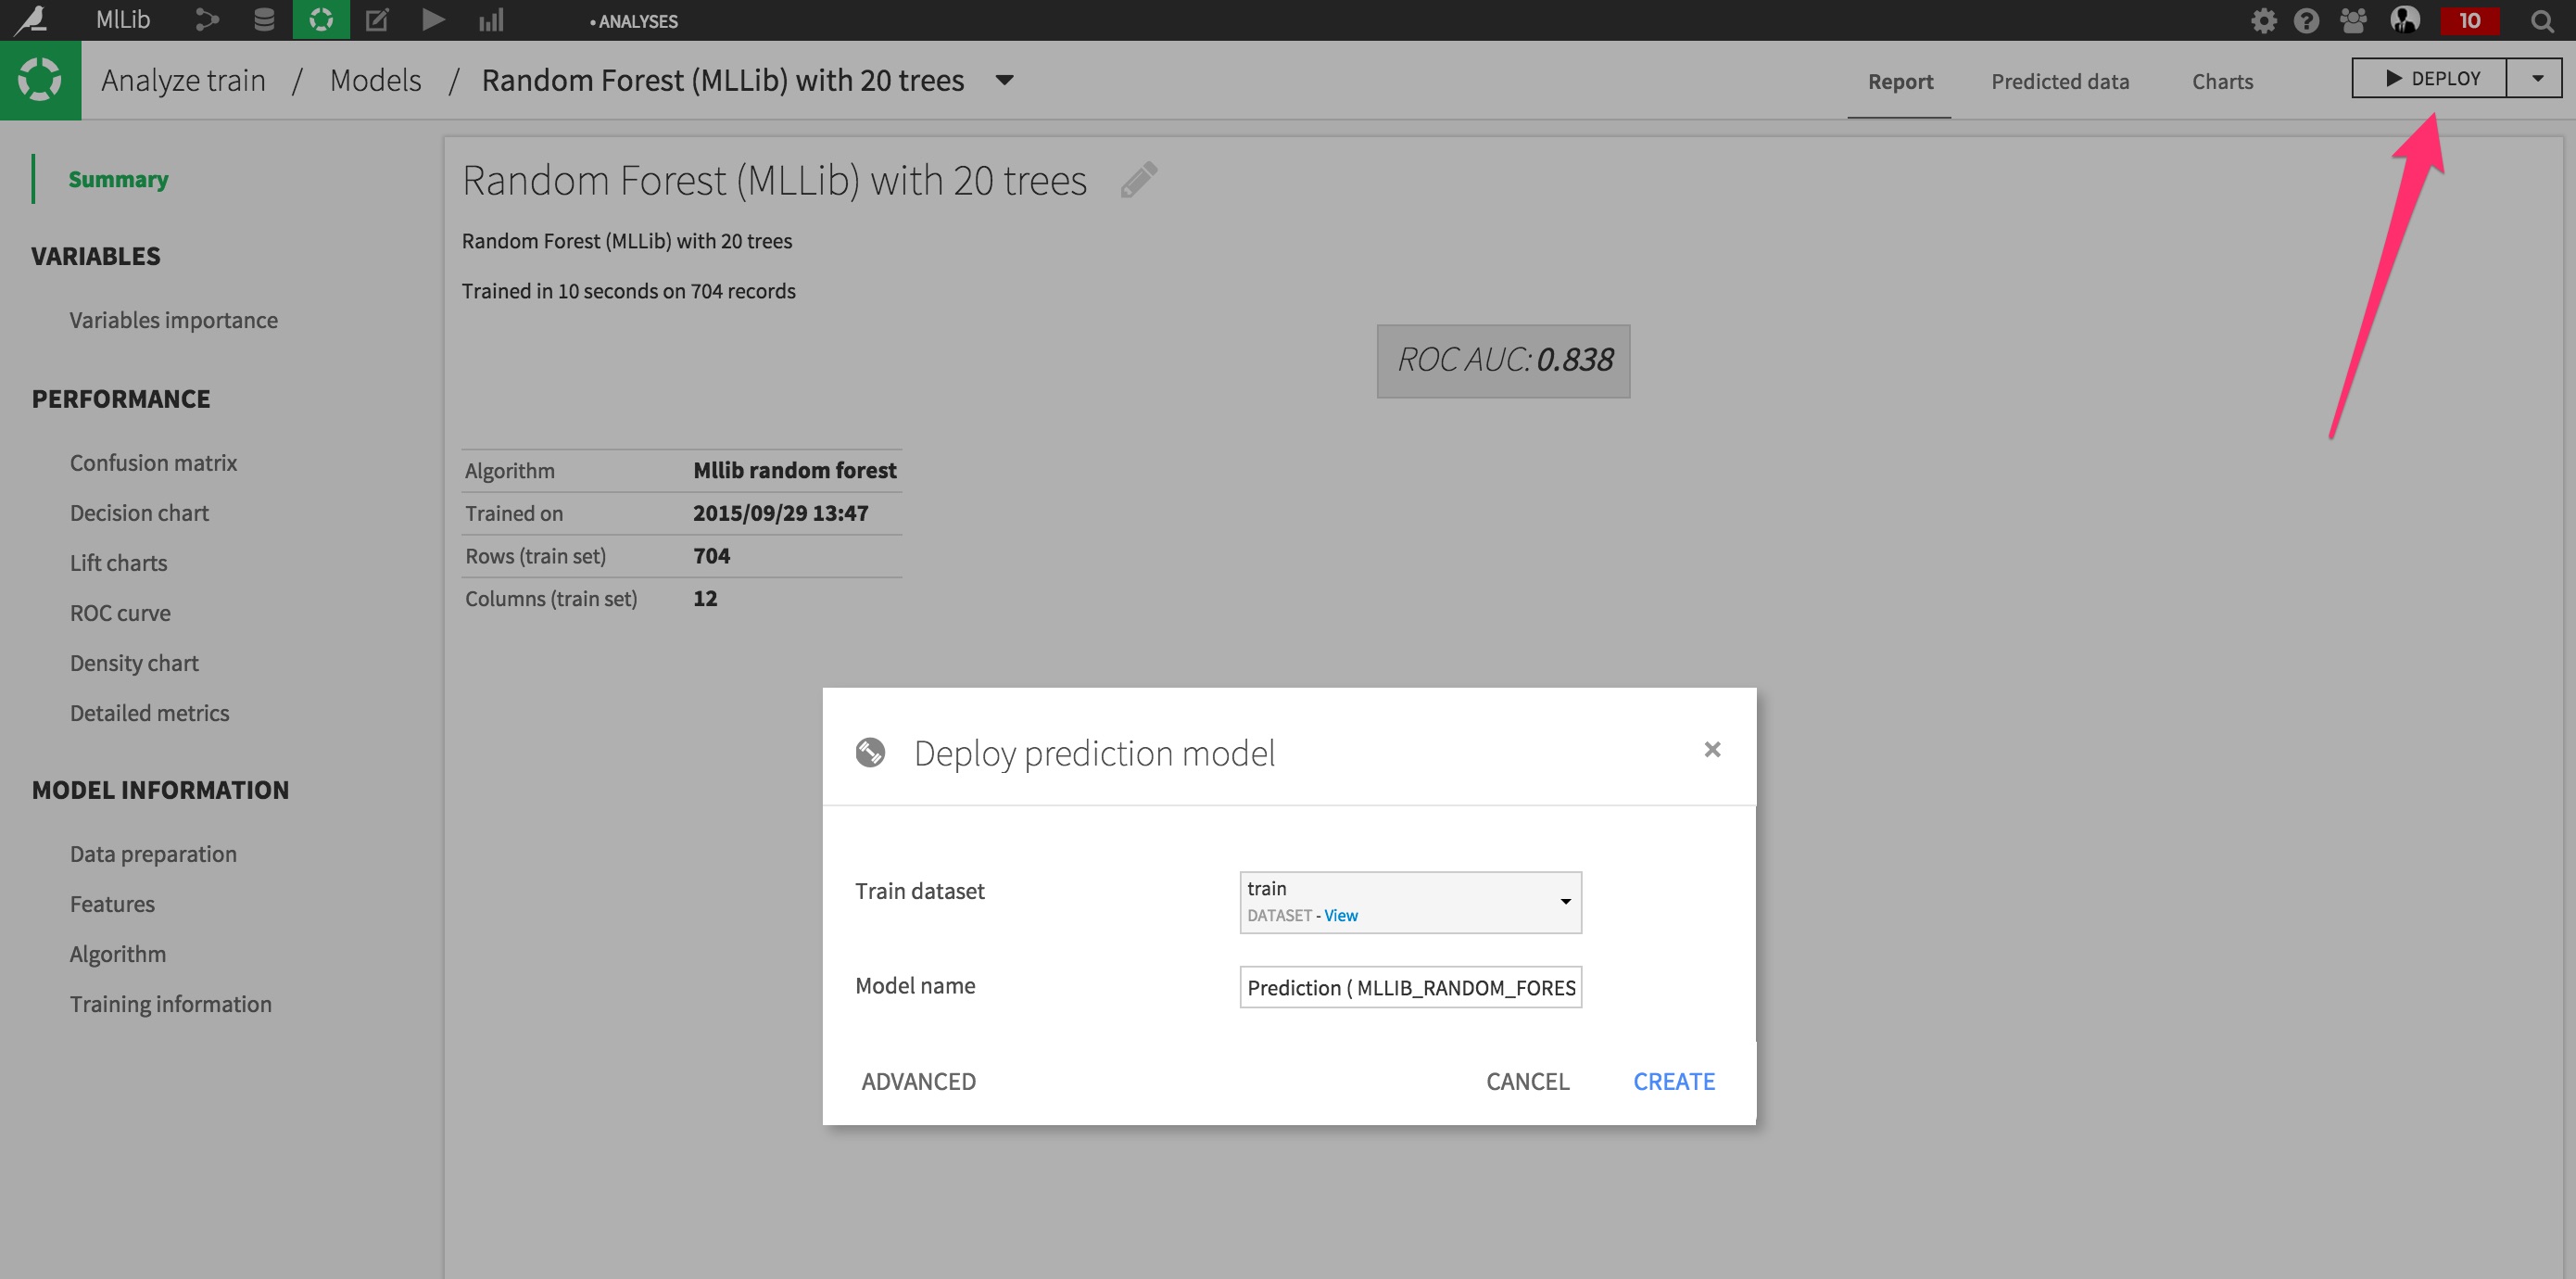Open the Train dataset dropdown

[x=1565, y=901]
